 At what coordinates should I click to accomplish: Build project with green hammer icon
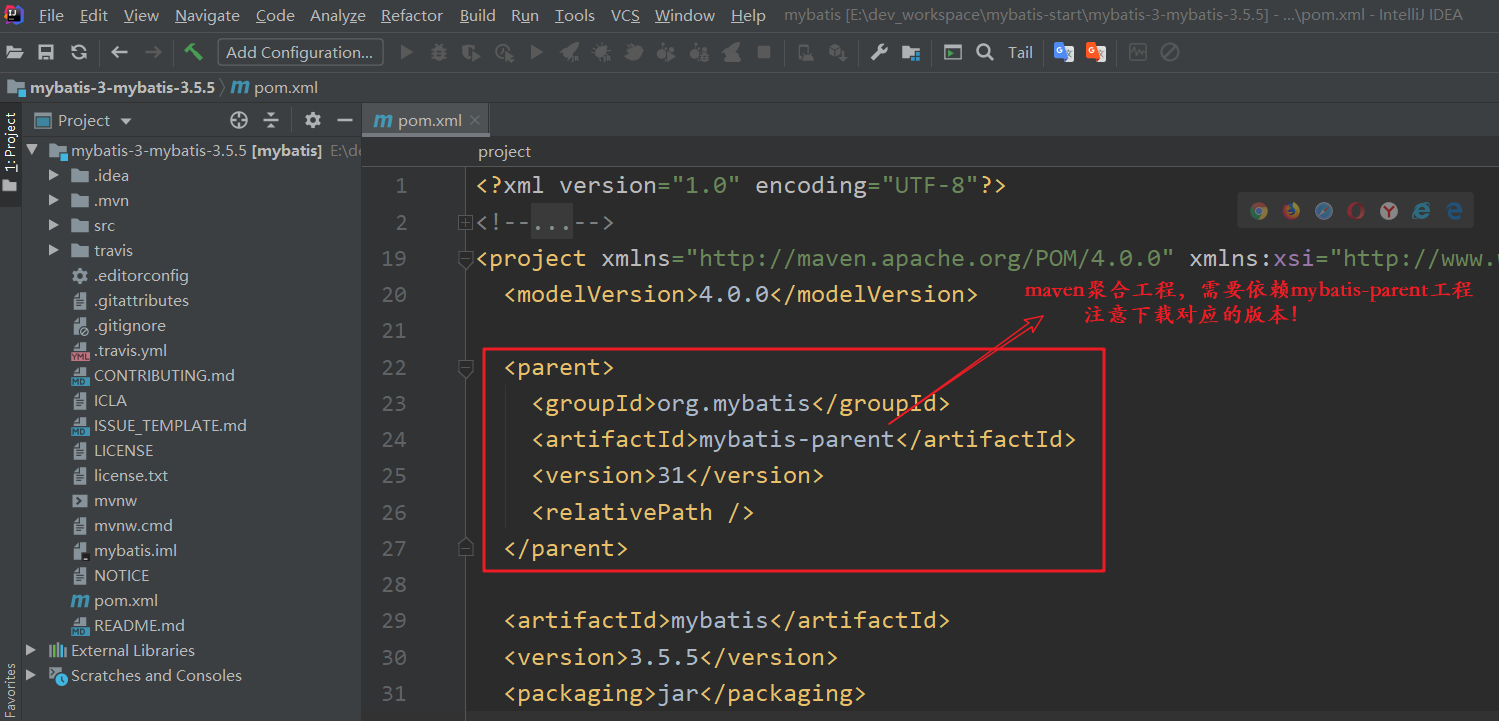click(194, 52)
